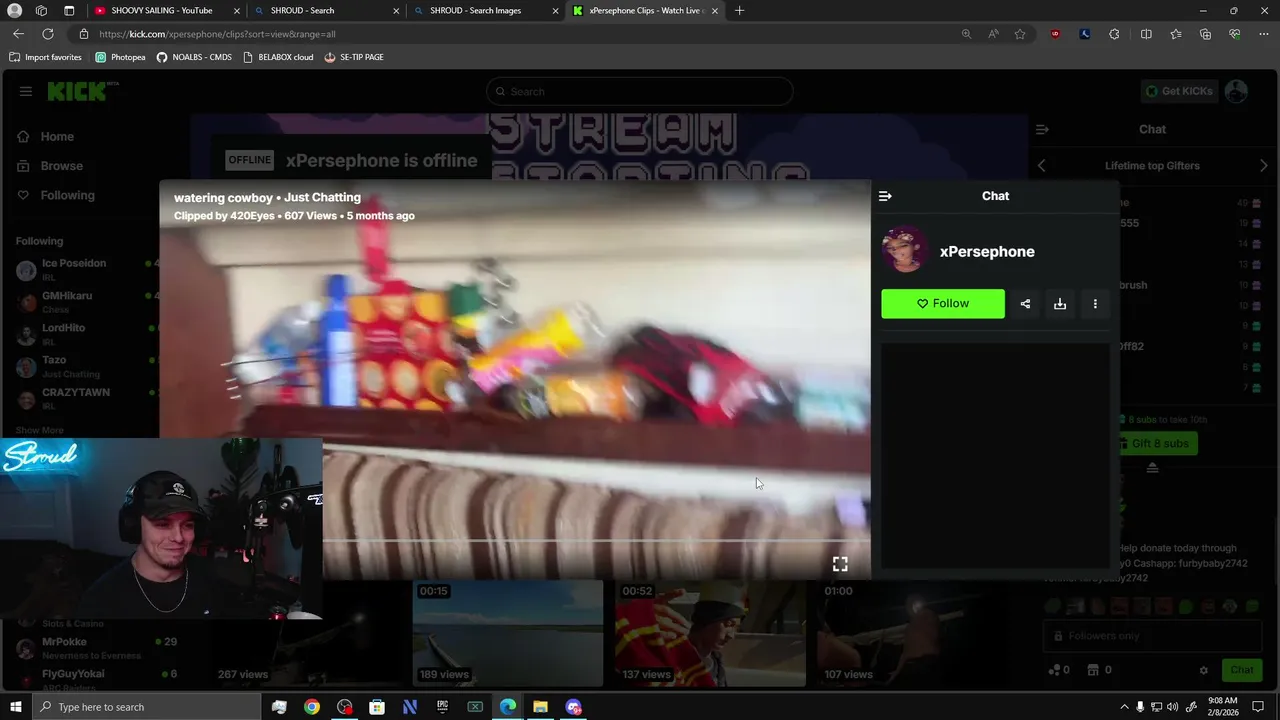Click the Kick search field

tap(640, 92)
